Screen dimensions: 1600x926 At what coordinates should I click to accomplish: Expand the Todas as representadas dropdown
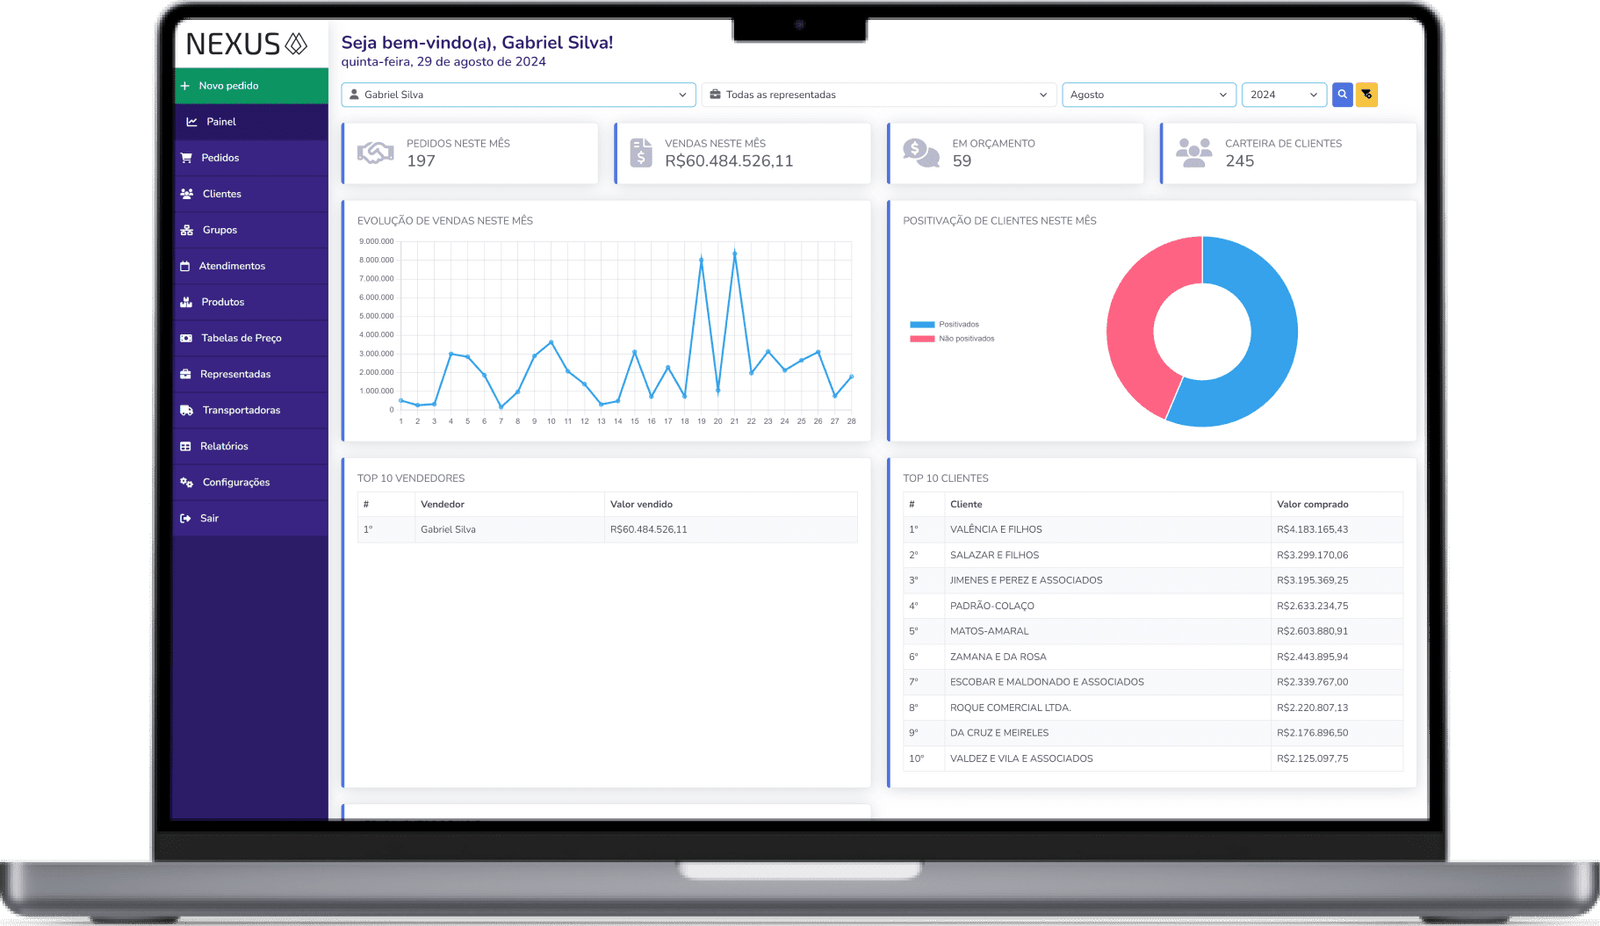click(878, 95)
